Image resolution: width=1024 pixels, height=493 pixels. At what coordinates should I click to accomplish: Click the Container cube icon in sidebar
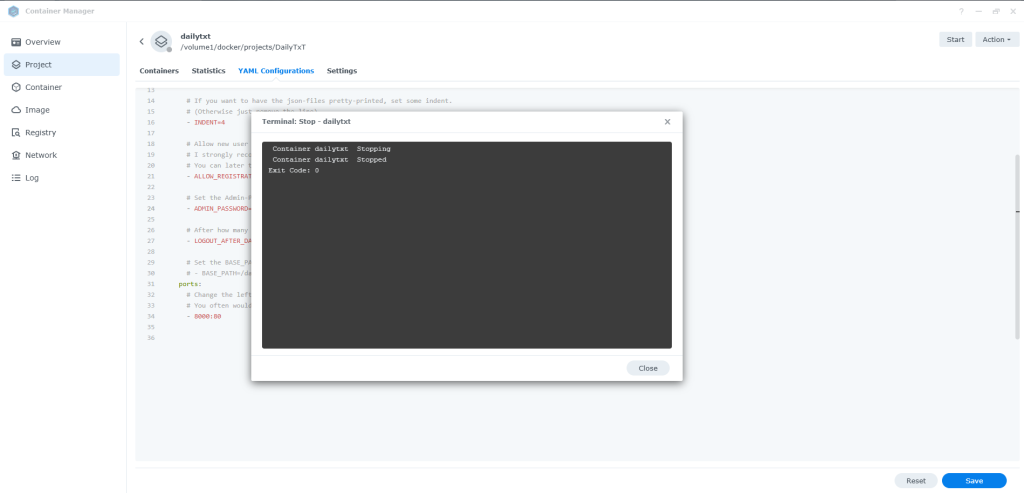[16, 87]
